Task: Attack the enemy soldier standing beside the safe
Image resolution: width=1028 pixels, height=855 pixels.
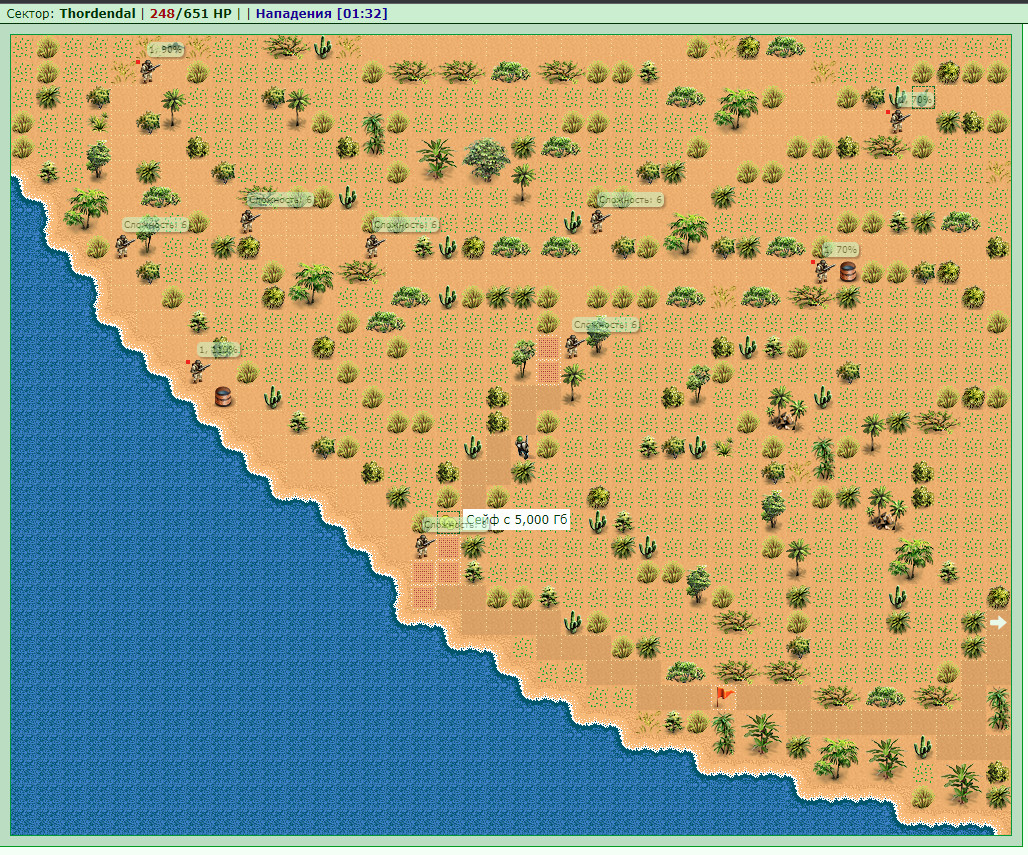Action: pos(423,546)
